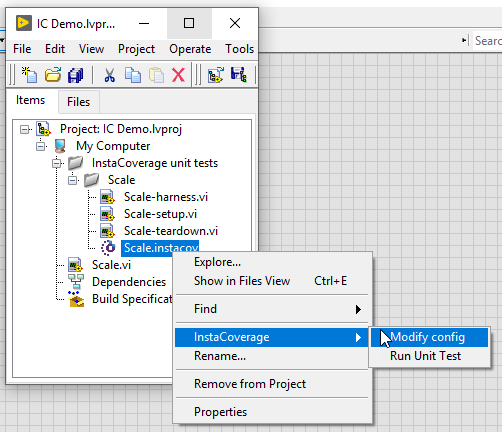Collapse the Scale folder node
This screenshot has width=502, height=432.
tap(73, 180)
